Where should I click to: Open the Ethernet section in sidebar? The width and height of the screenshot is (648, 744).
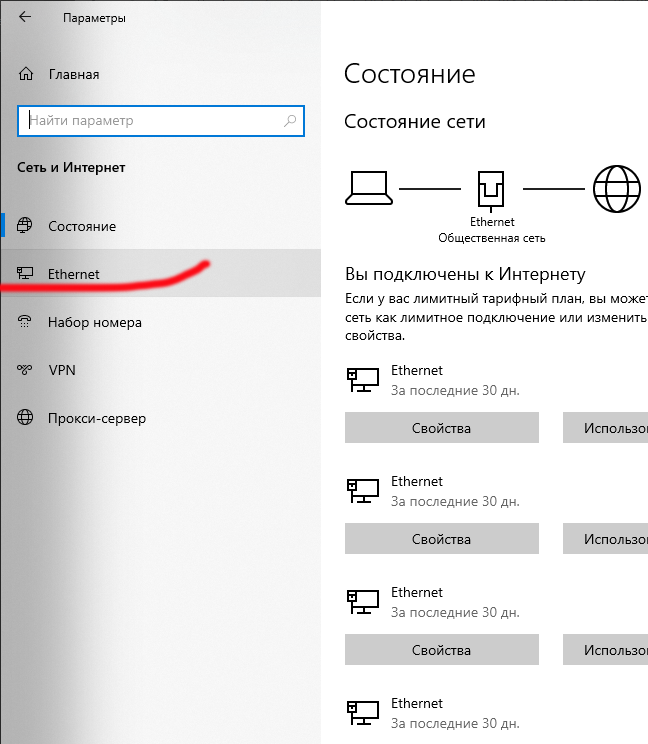click(161, 273)
